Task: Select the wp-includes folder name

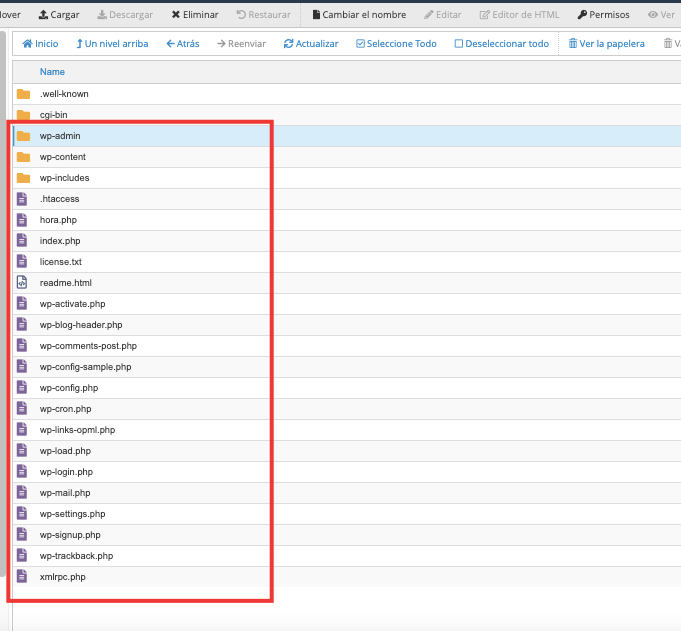Action: [x=64, y=178]
